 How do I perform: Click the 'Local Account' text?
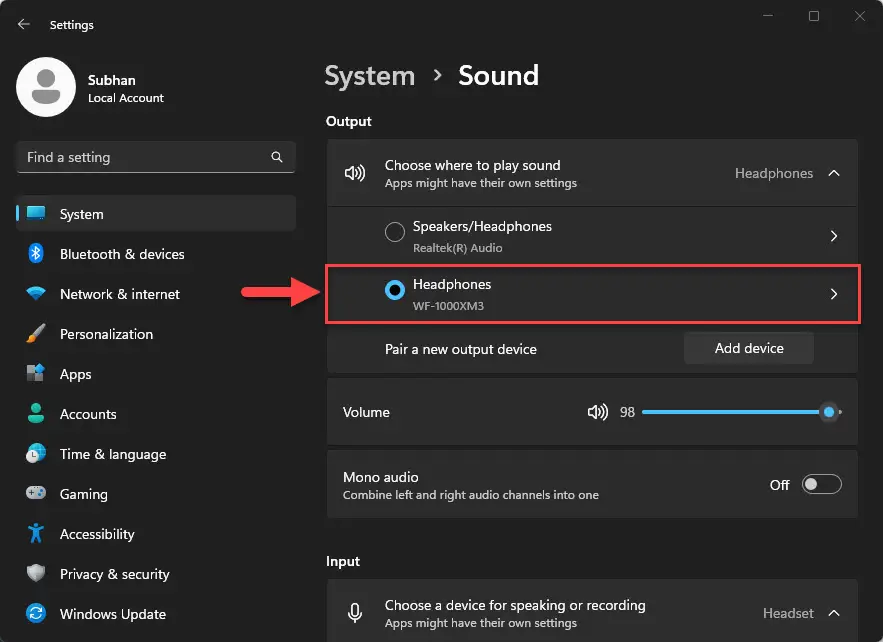(x=126, y=98)
